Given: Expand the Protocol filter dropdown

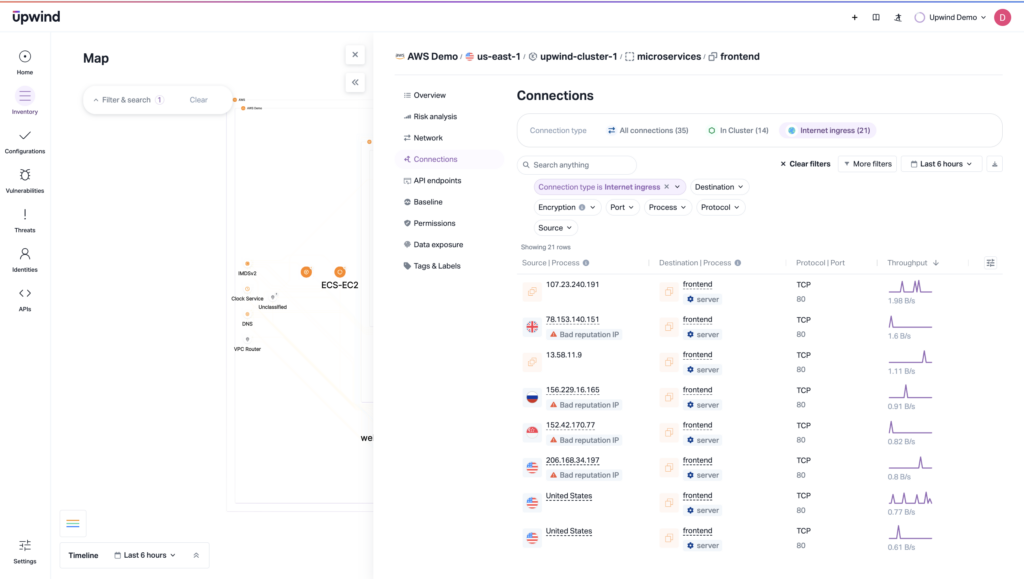Looking at the screenshot, I should (x=720, y=207).
